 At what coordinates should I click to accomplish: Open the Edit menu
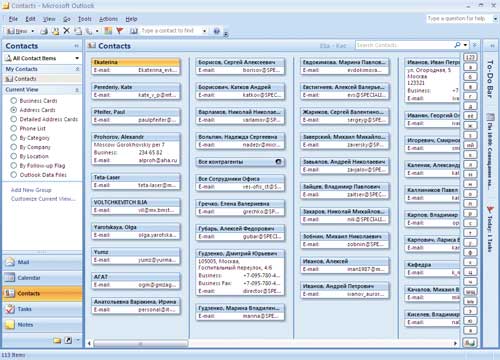[30, 19]
